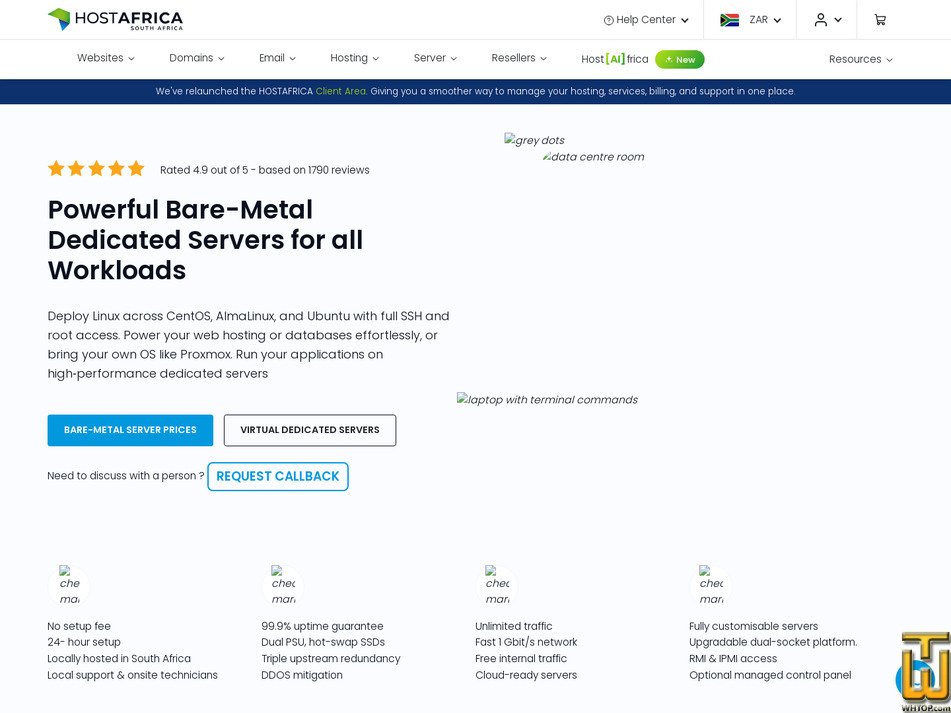This screenshot has height=713, width=951.
Task: Click 'Fast 1 Gbit/s network' text
Action: coord(526,642)
